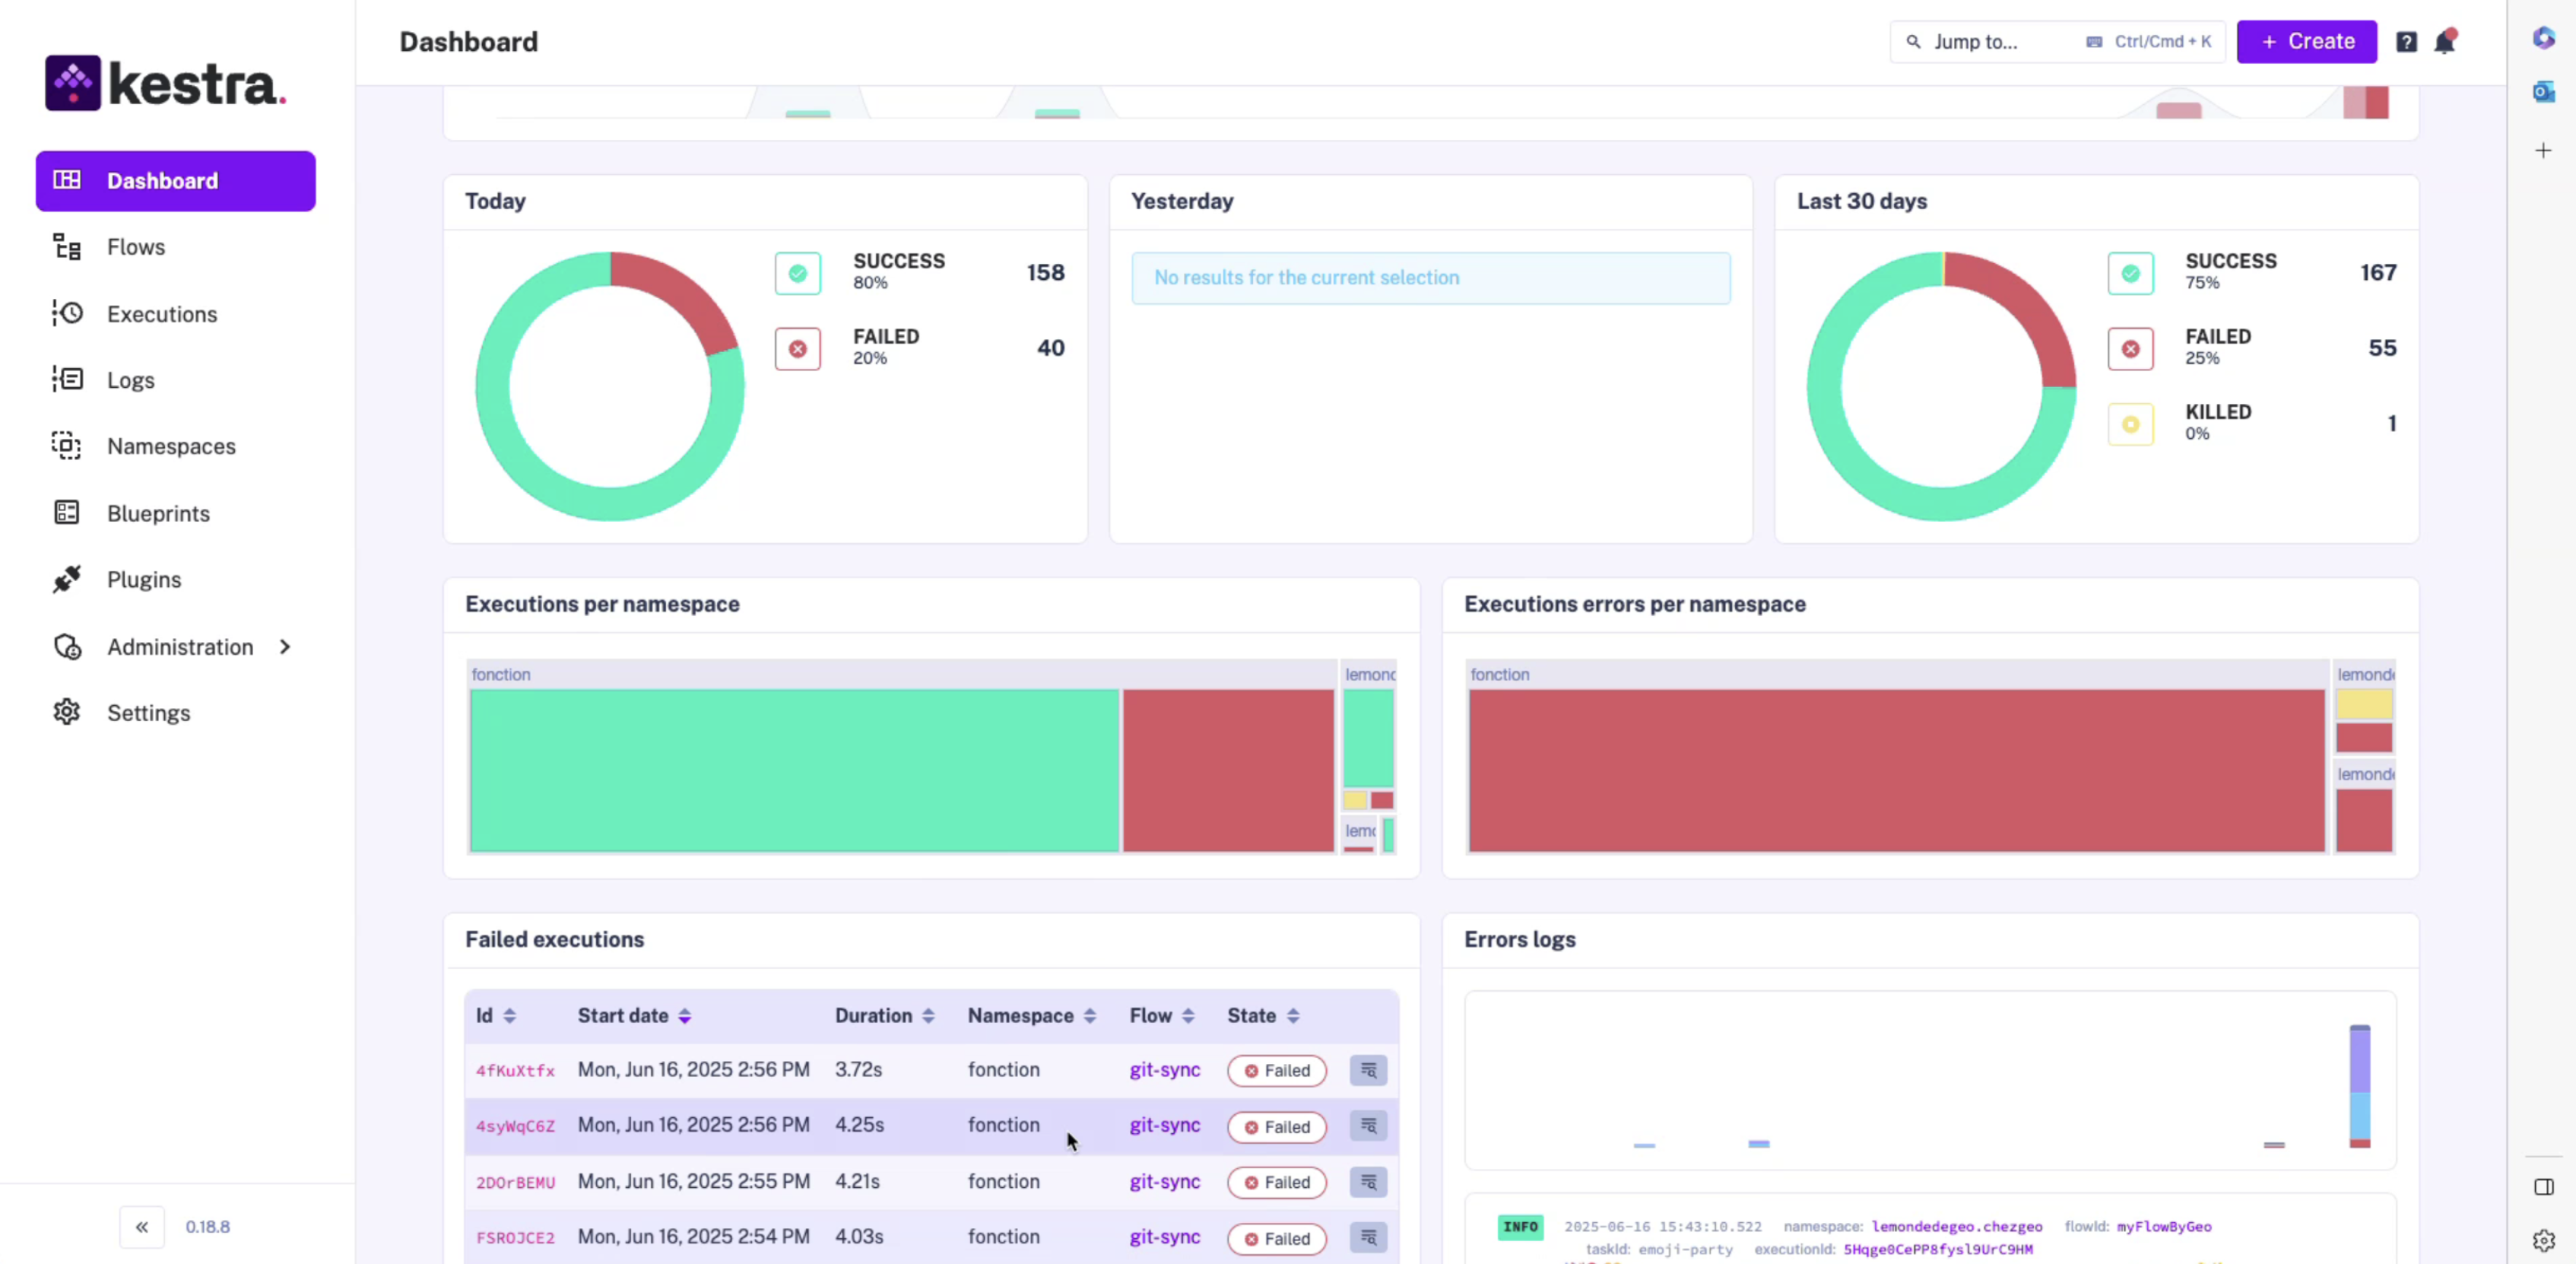The image size is (2576, 1264).
Task: Open the Executions menu item
Action: click(x=161, y=314)
